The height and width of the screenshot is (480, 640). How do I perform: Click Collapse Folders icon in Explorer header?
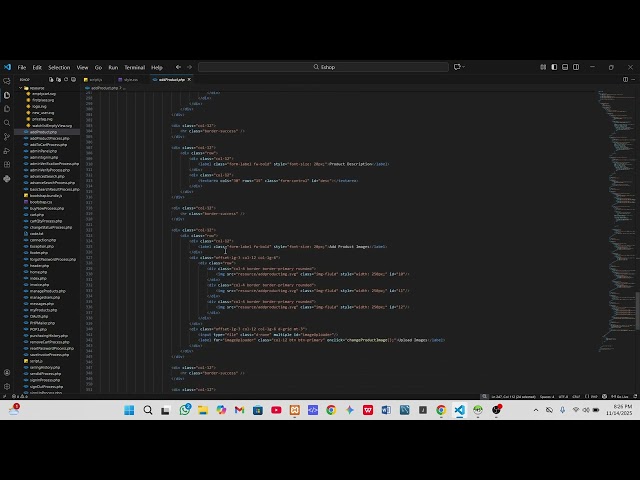[73, 80]
